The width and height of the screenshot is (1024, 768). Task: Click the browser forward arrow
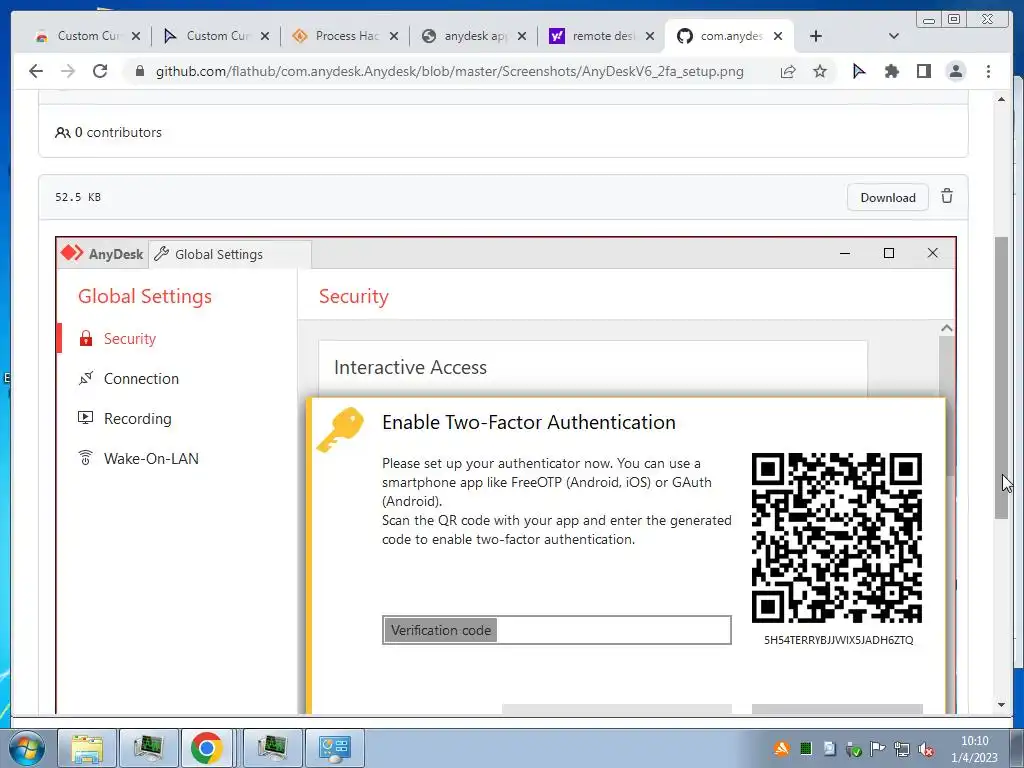click(x=68, y=71)
